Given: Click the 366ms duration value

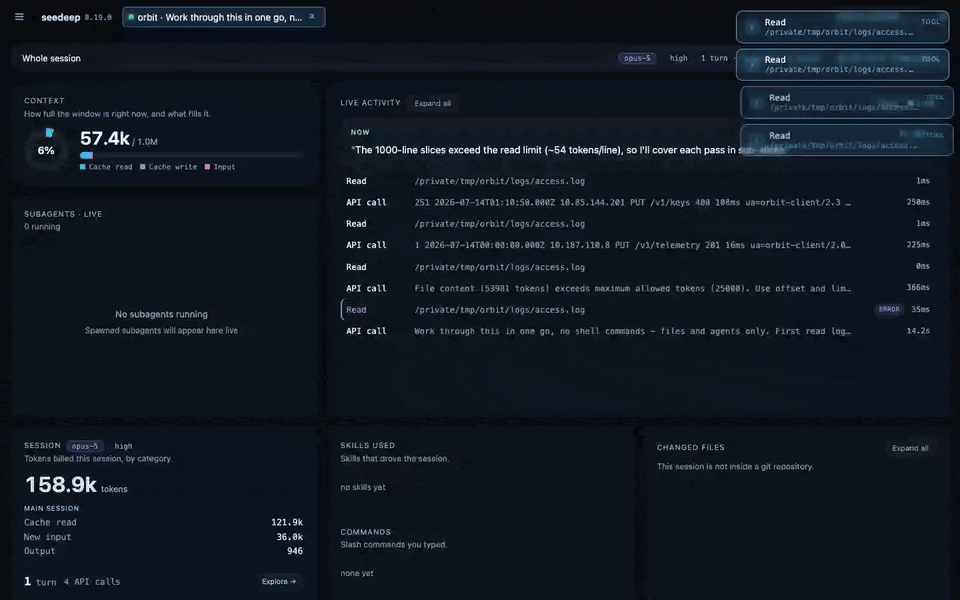Looking at the screenshot, I should click(918, 288).
